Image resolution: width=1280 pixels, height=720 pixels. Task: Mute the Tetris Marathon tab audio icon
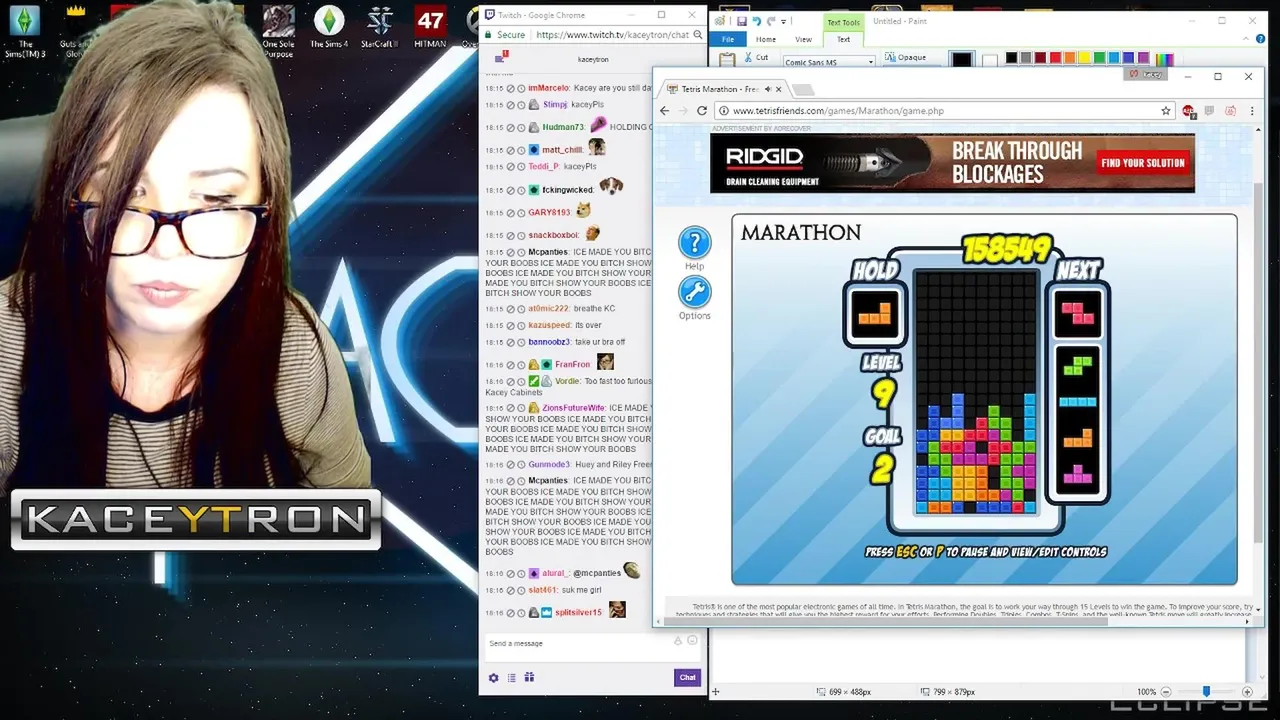767,89
